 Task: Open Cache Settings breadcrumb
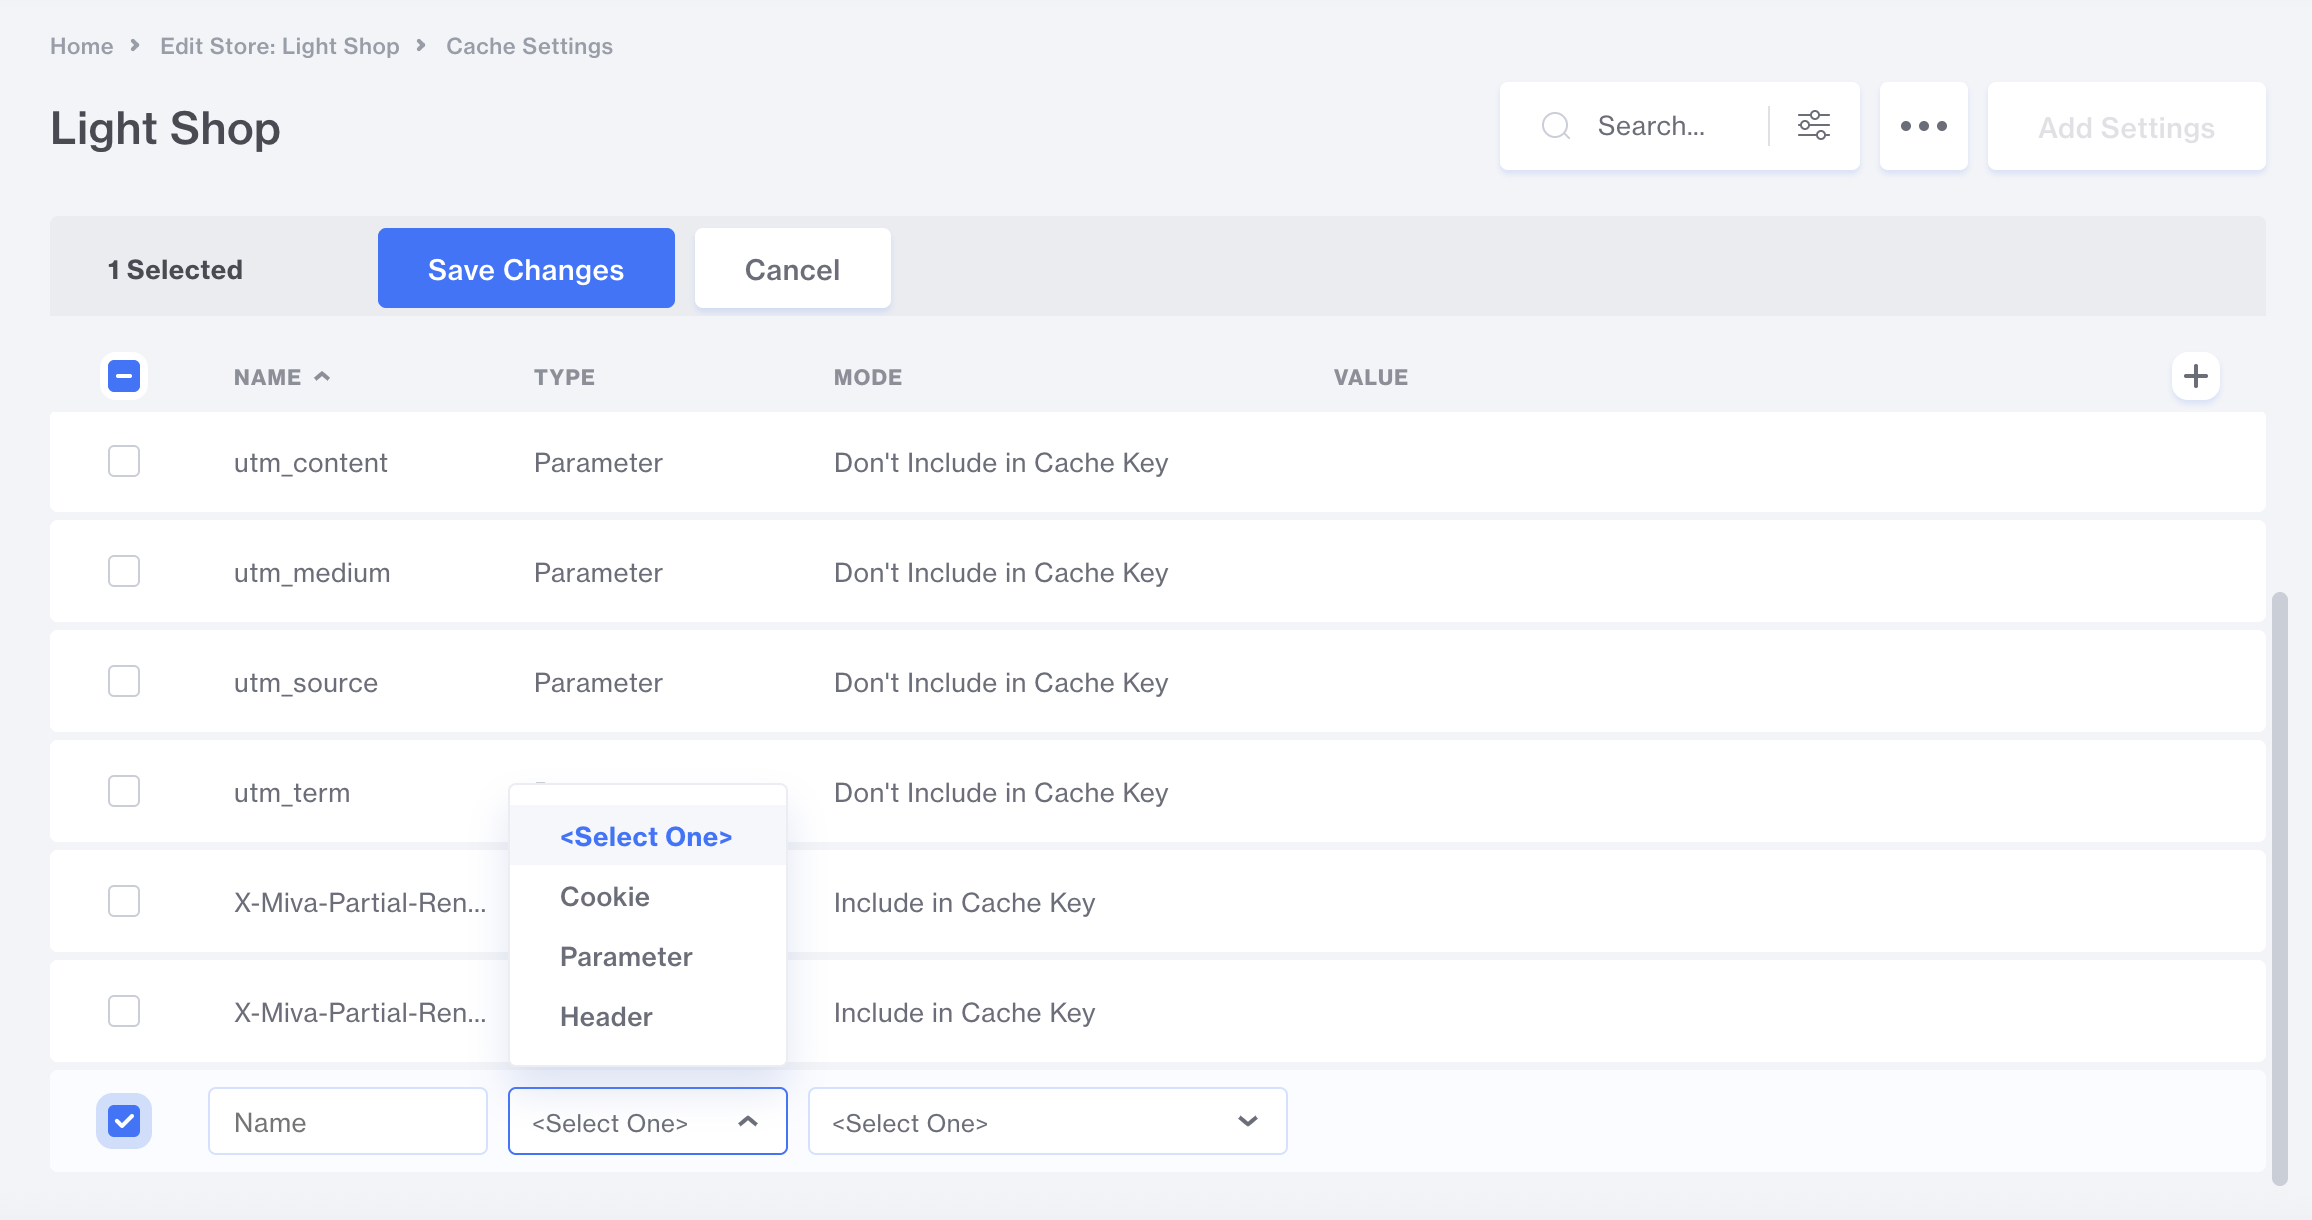[529, 46]
